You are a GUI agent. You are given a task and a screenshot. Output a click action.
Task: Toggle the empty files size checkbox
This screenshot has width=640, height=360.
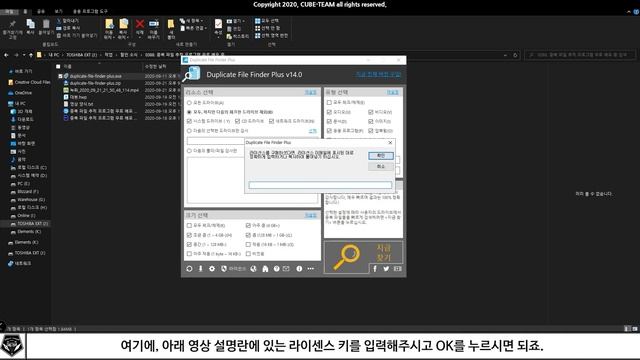(x=248, y=254)
